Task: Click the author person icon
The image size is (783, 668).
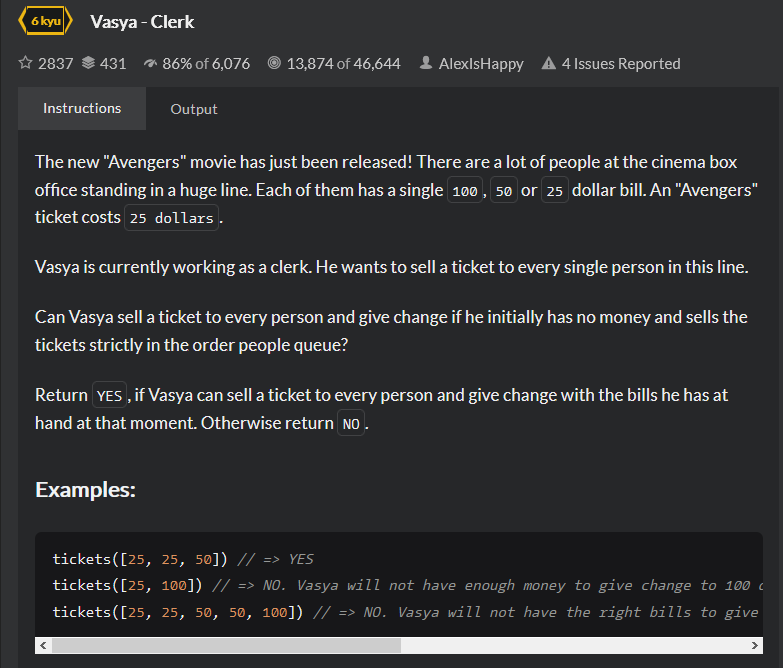Action: pos(425,63)
